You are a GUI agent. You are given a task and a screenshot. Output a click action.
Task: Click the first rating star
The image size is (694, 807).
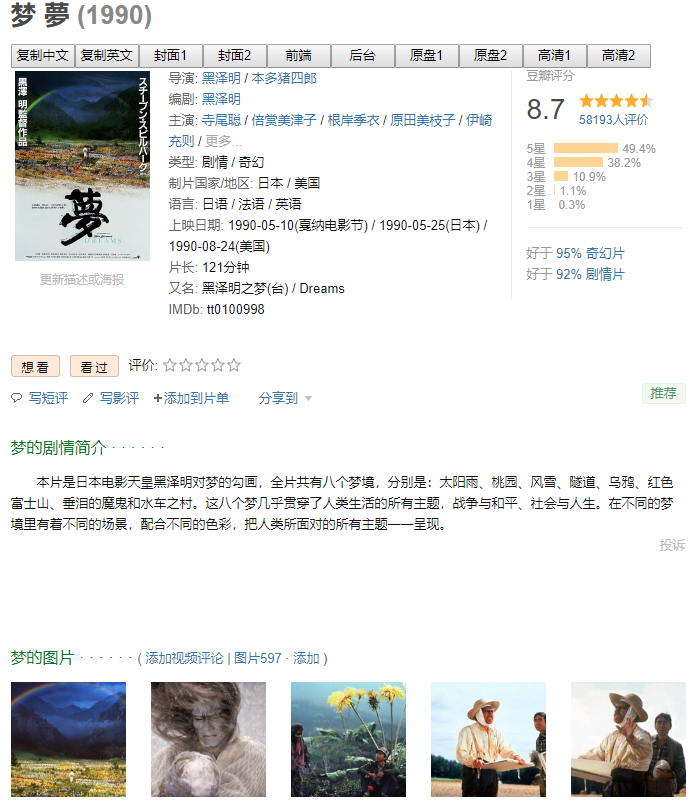tap(169, 365)
